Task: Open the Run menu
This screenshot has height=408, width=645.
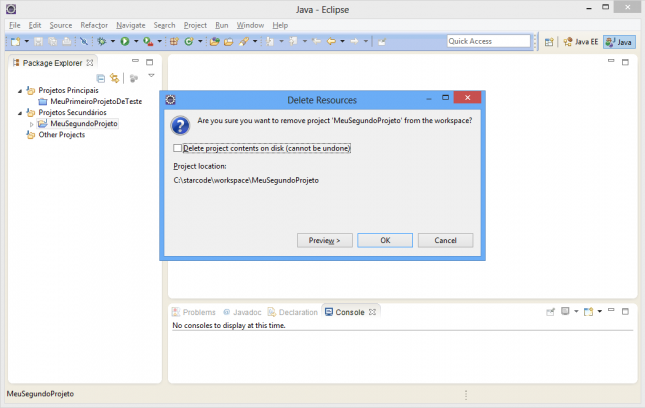Action: pos(222,26)
